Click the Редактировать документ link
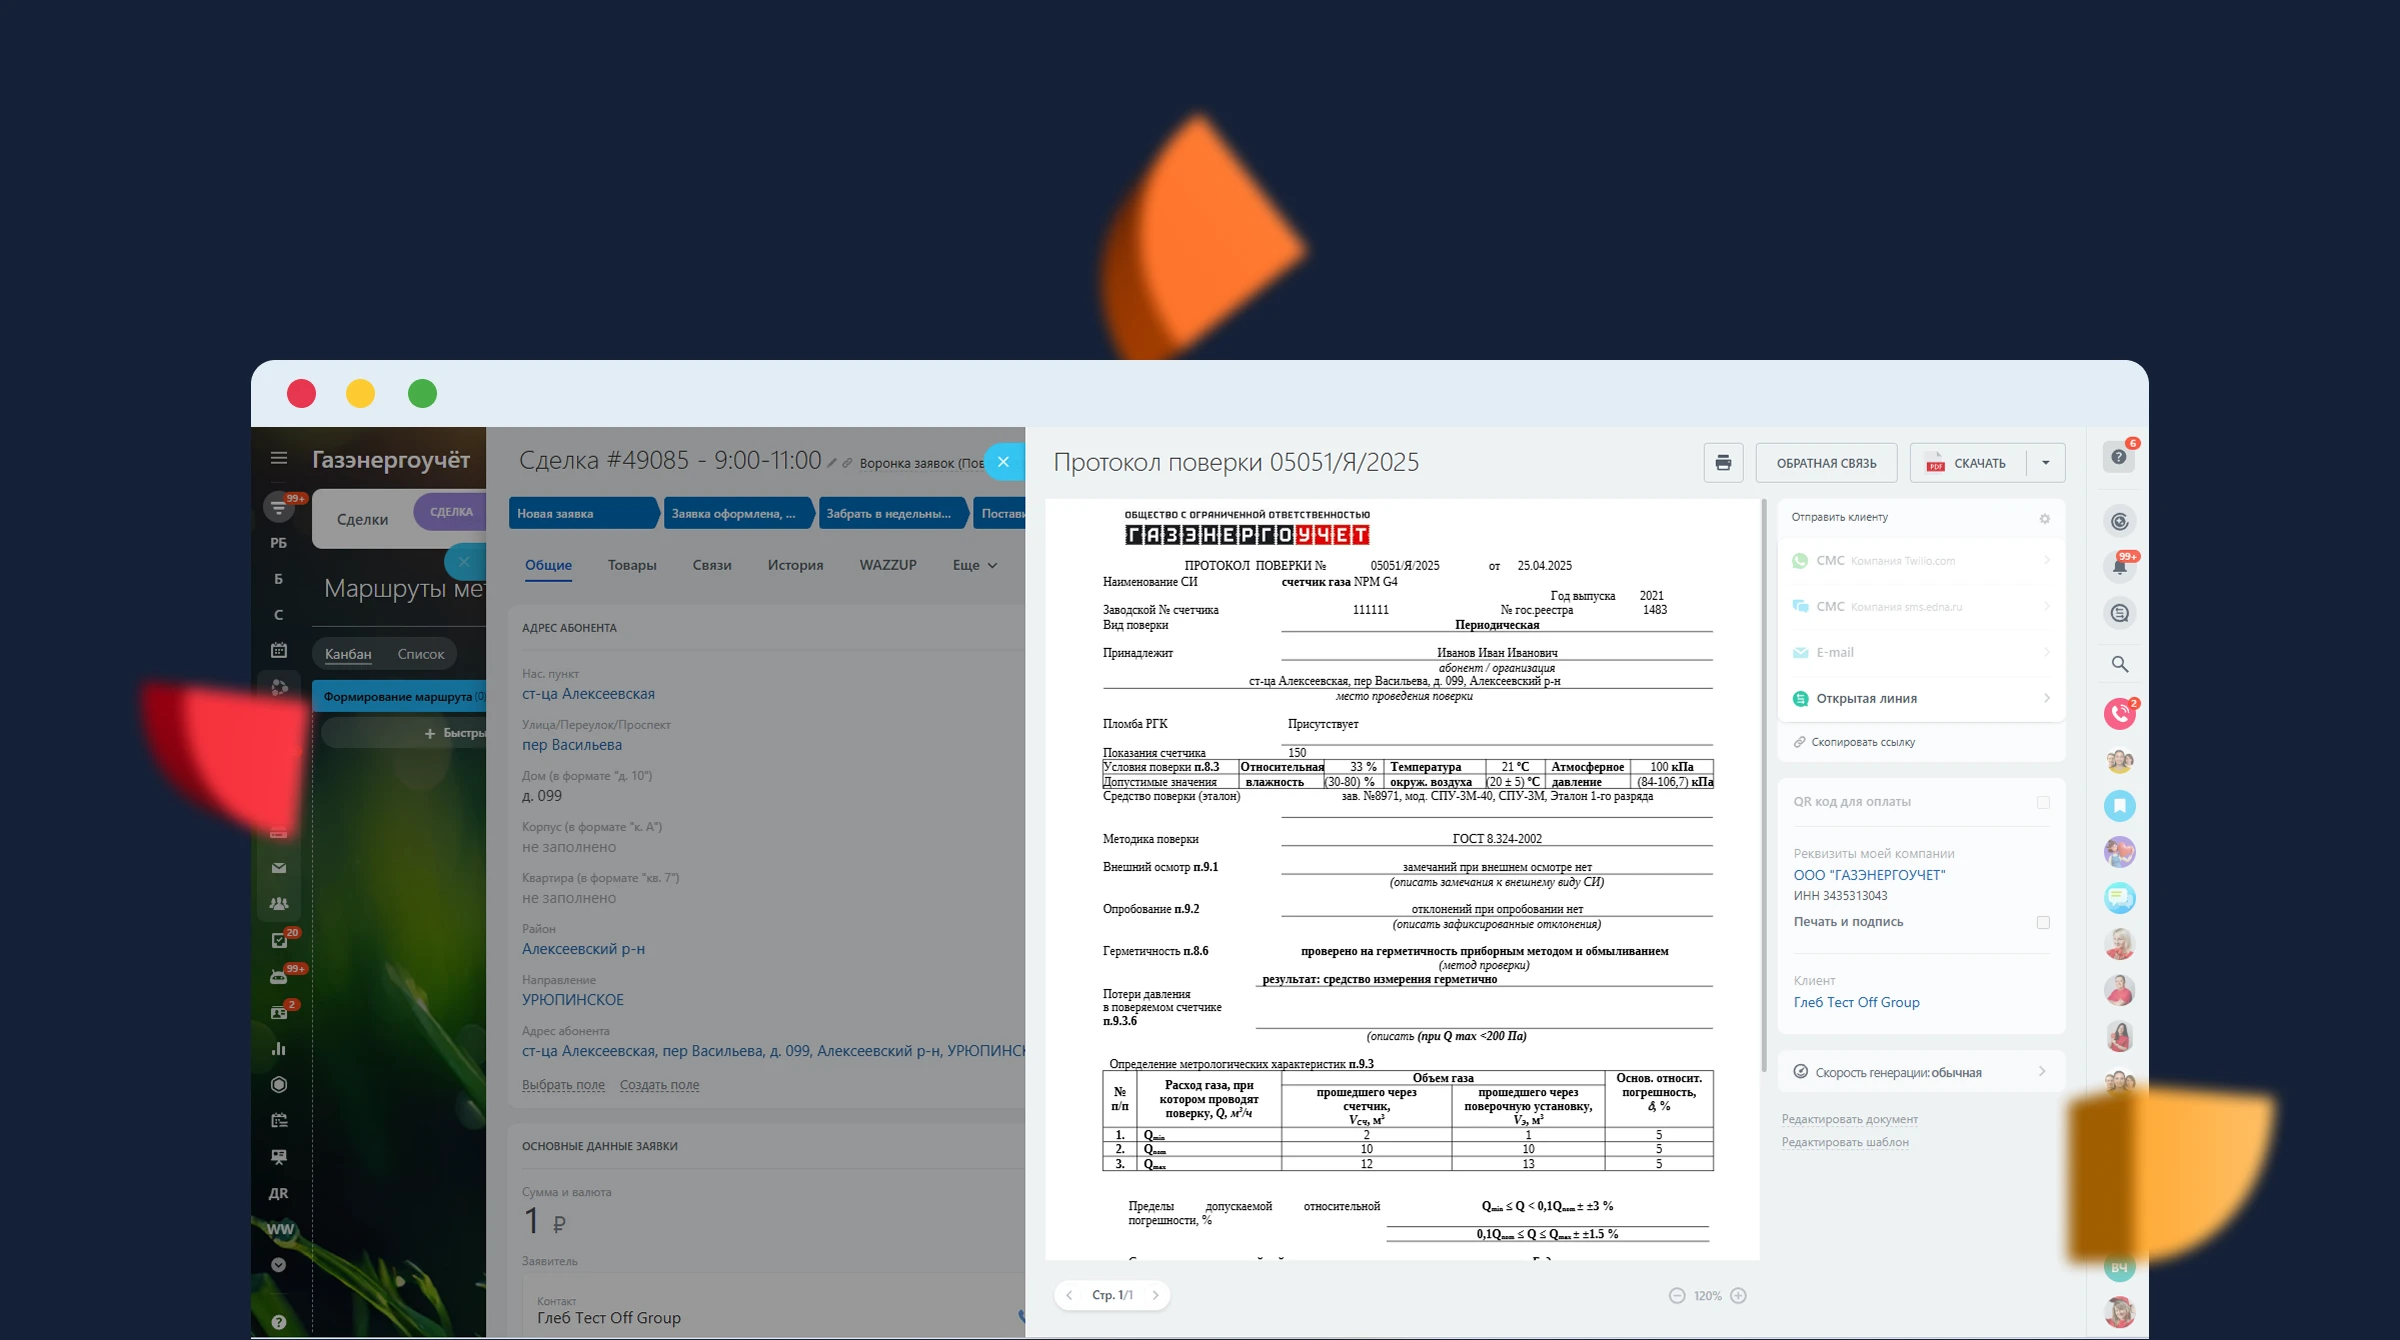This screenshot has width=2400, height=1340. 1849,1119
